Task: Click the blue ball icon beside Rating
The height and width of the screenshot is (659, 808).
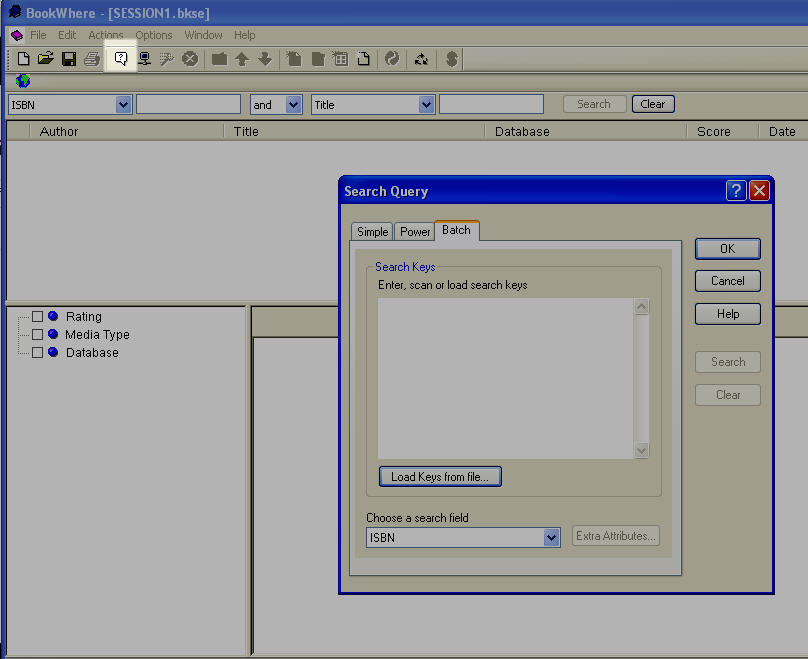Action: click(53, 316)
